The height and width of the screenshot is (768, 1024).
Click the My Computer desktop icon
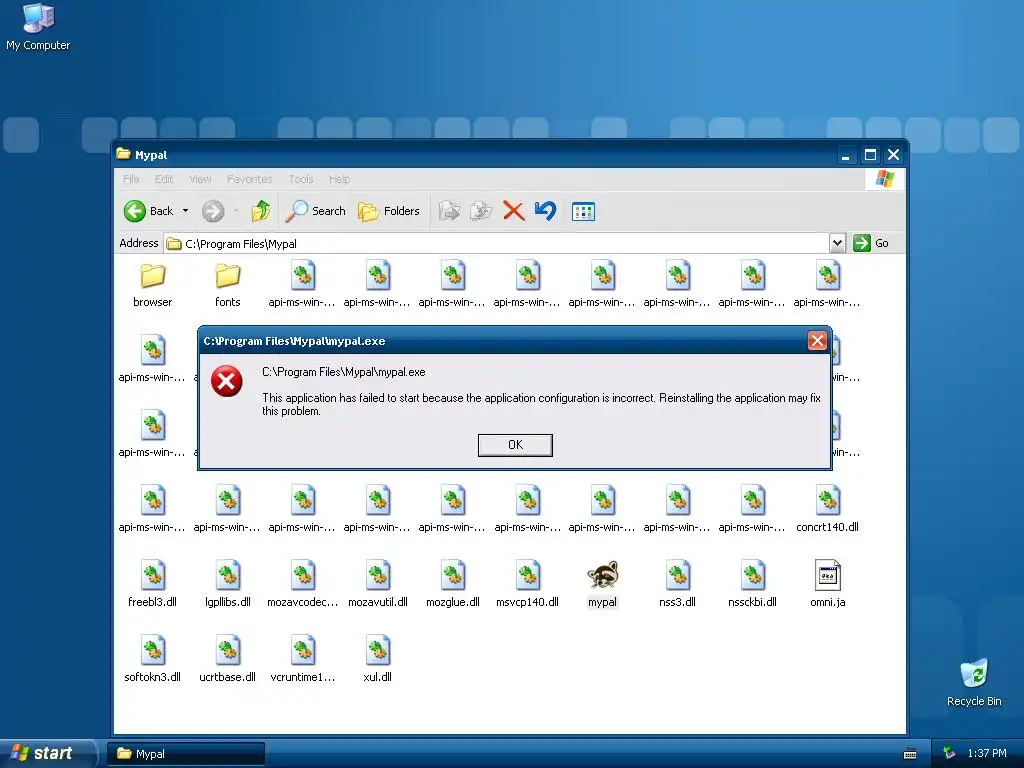coord(38,27)
